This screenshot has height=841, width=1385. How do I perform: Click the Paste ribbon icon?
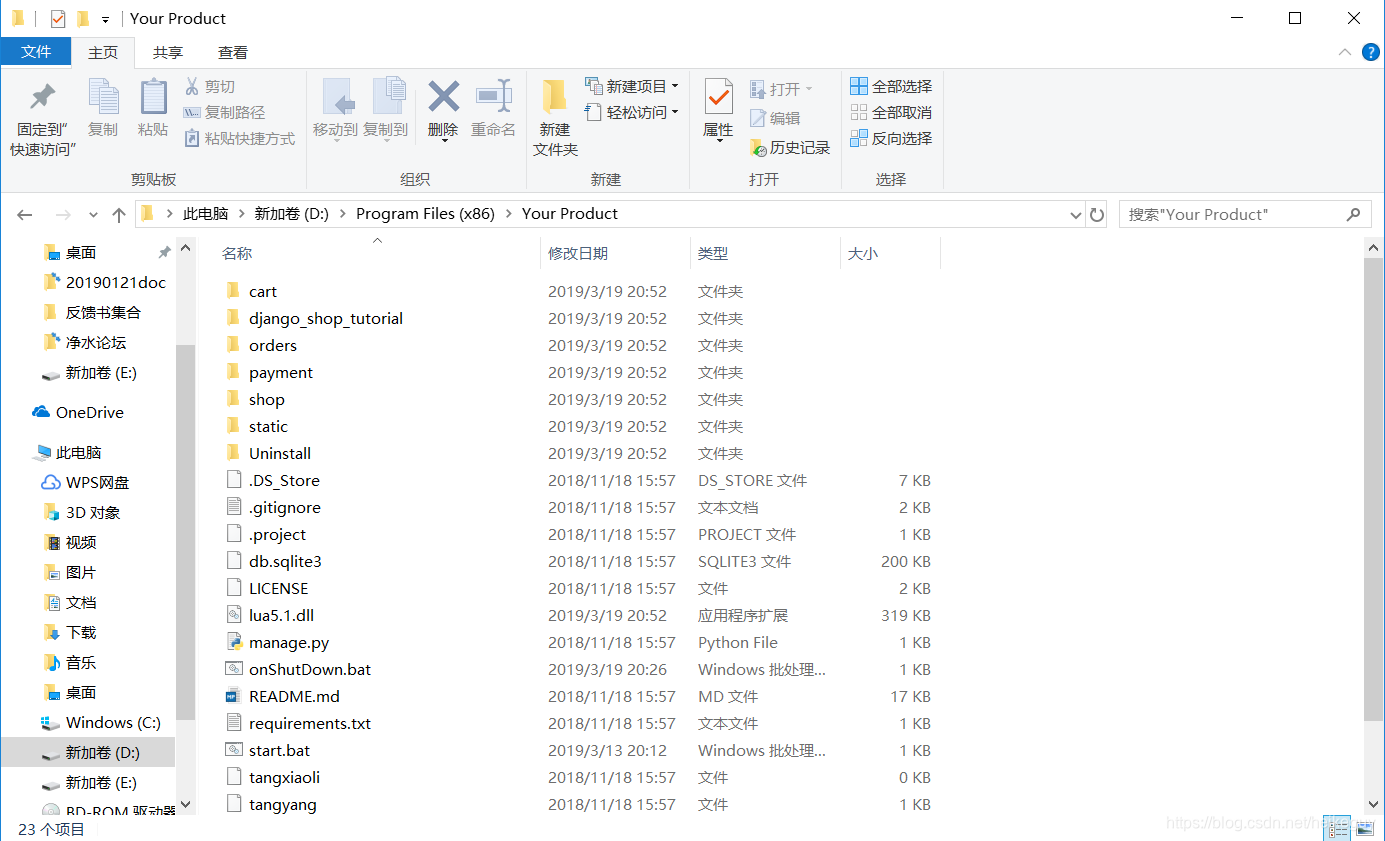click(153, 97)
